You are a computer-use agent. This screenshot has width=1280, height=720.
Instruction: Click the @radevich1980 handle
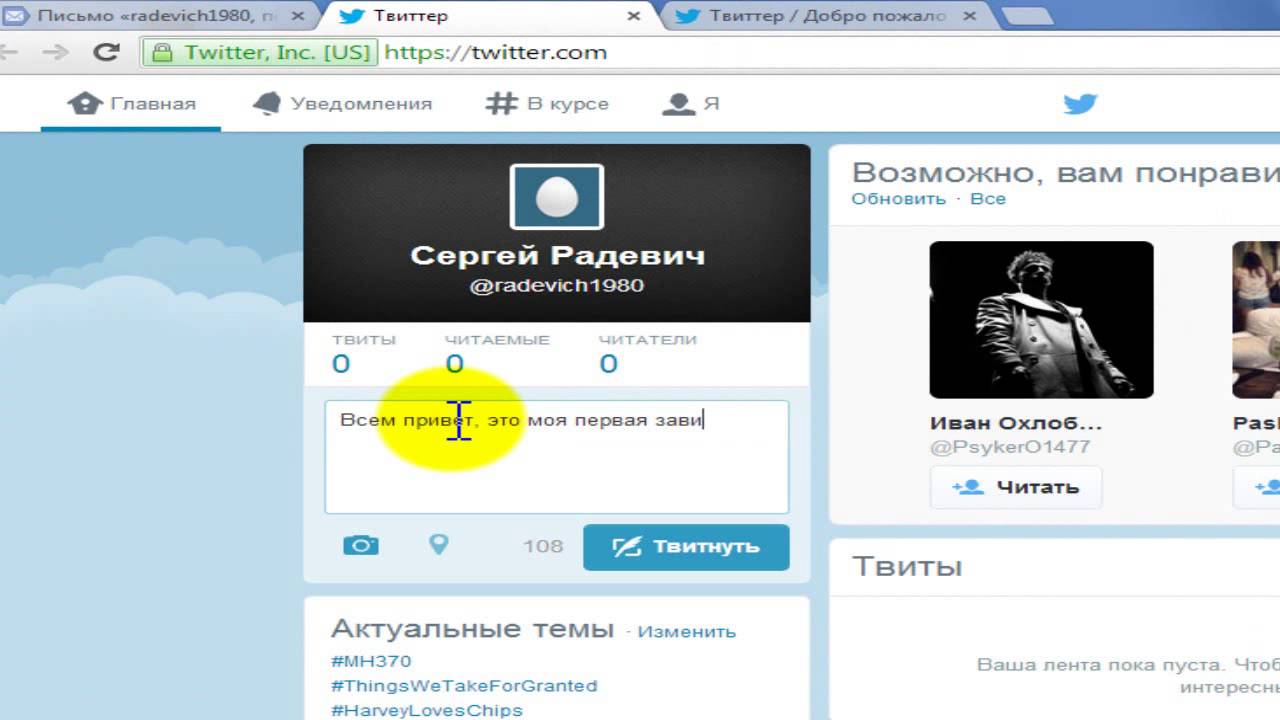point(557,286)
